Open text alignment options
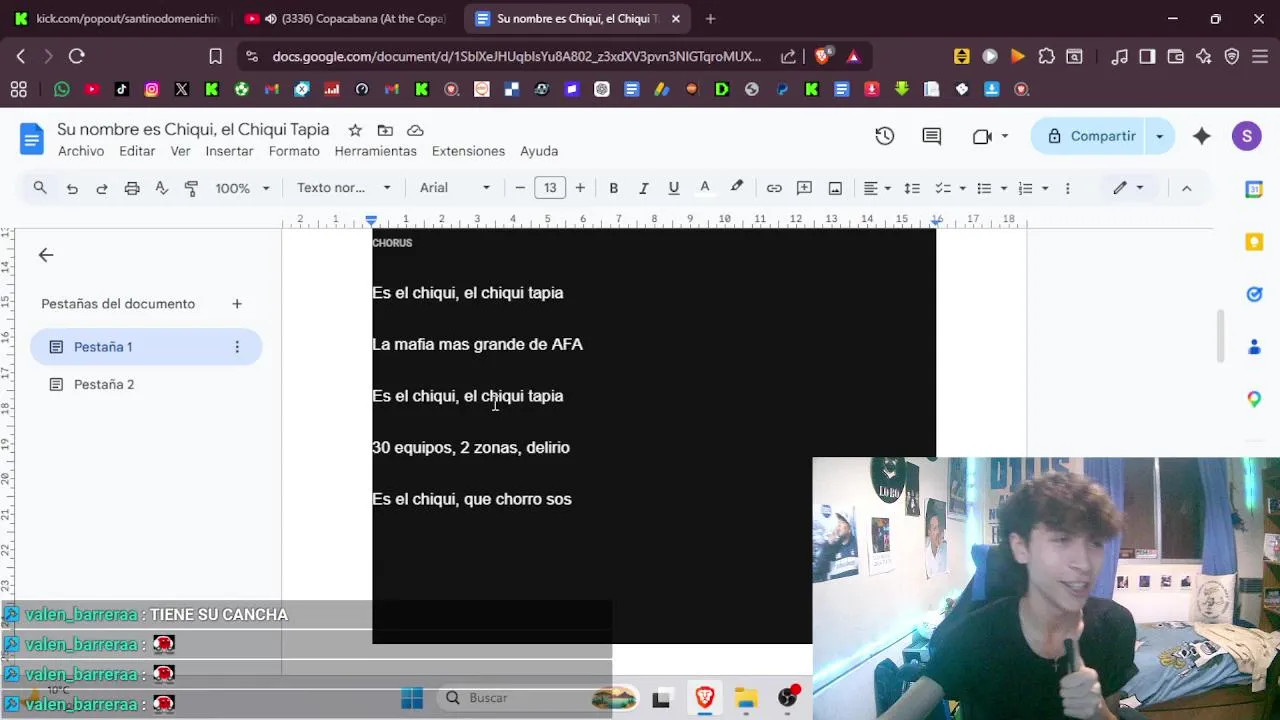This screenshot has width=1280, height=720. [877, 188]
